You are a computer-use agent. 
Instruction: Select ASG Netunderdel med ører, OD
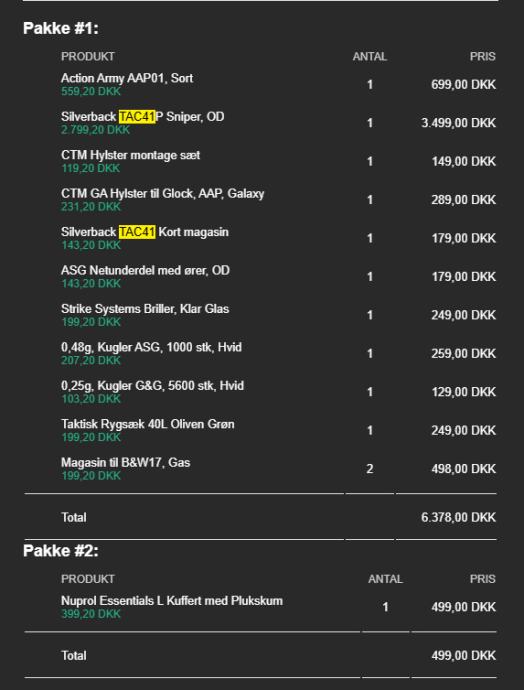pyautogui.click(x=145, y=270)
